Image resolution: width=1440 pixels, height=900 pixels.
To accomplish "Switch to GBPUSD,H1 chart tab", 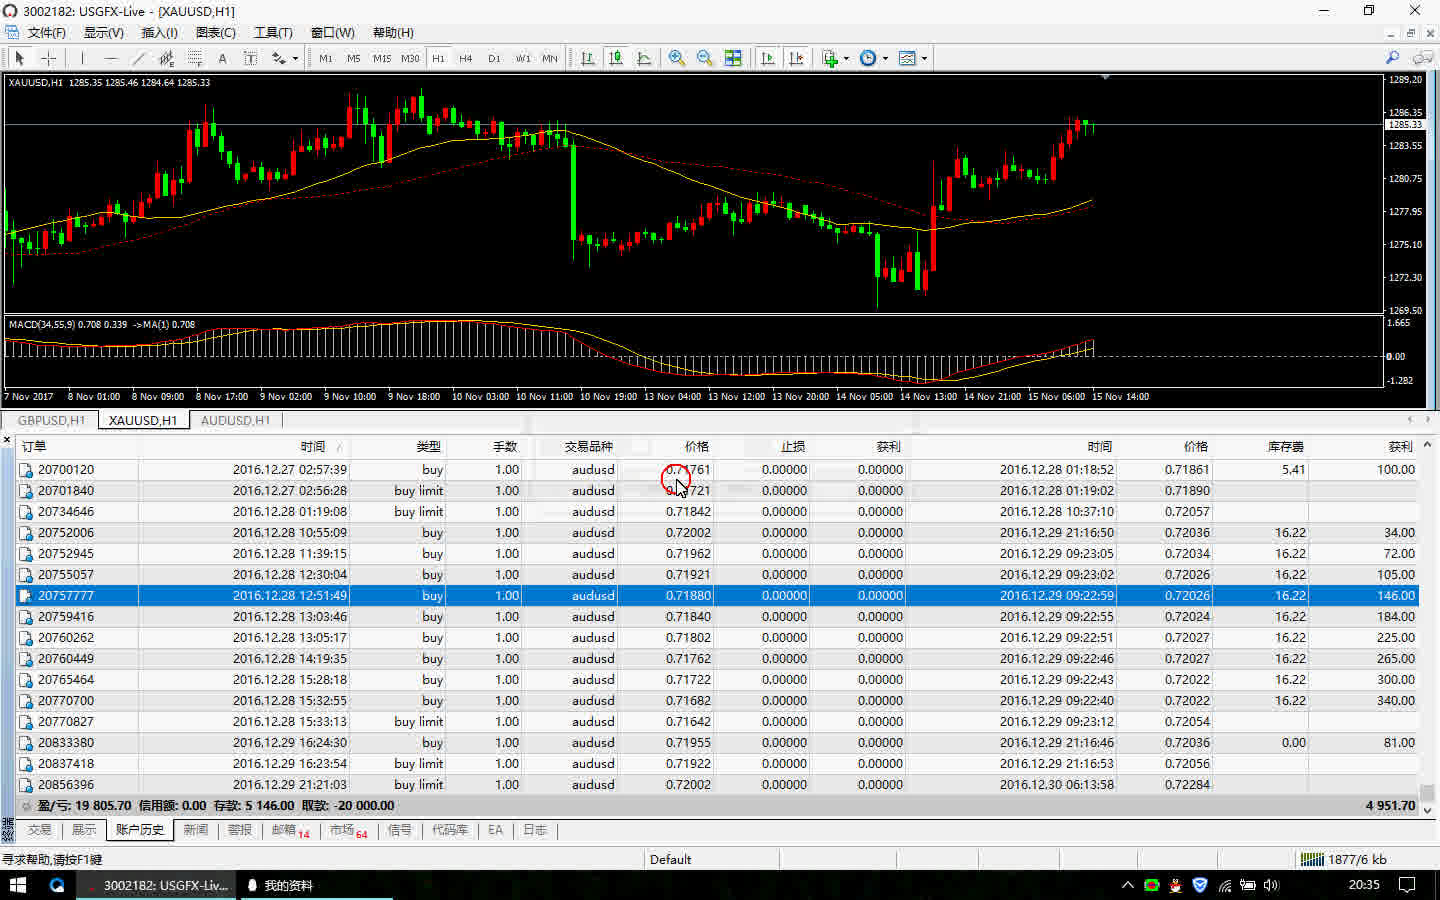I will (51, 420).
